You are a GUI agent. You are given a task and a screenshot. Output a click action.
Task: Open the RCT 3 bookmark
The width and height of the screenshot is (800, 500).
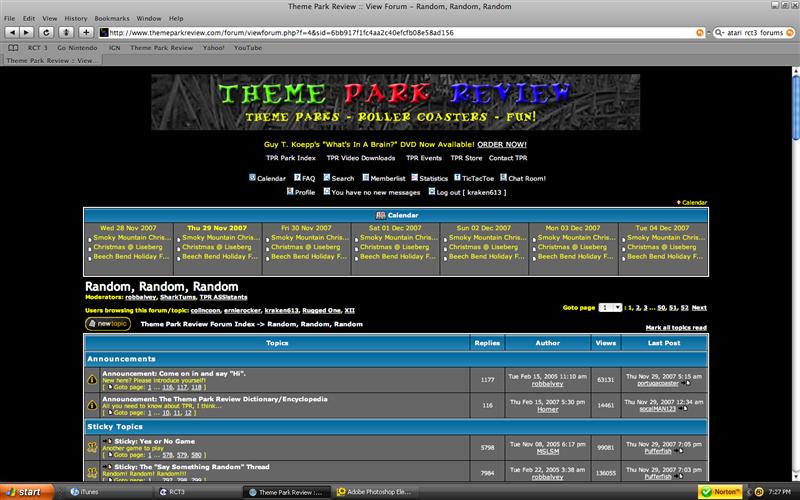click(37, 47)
